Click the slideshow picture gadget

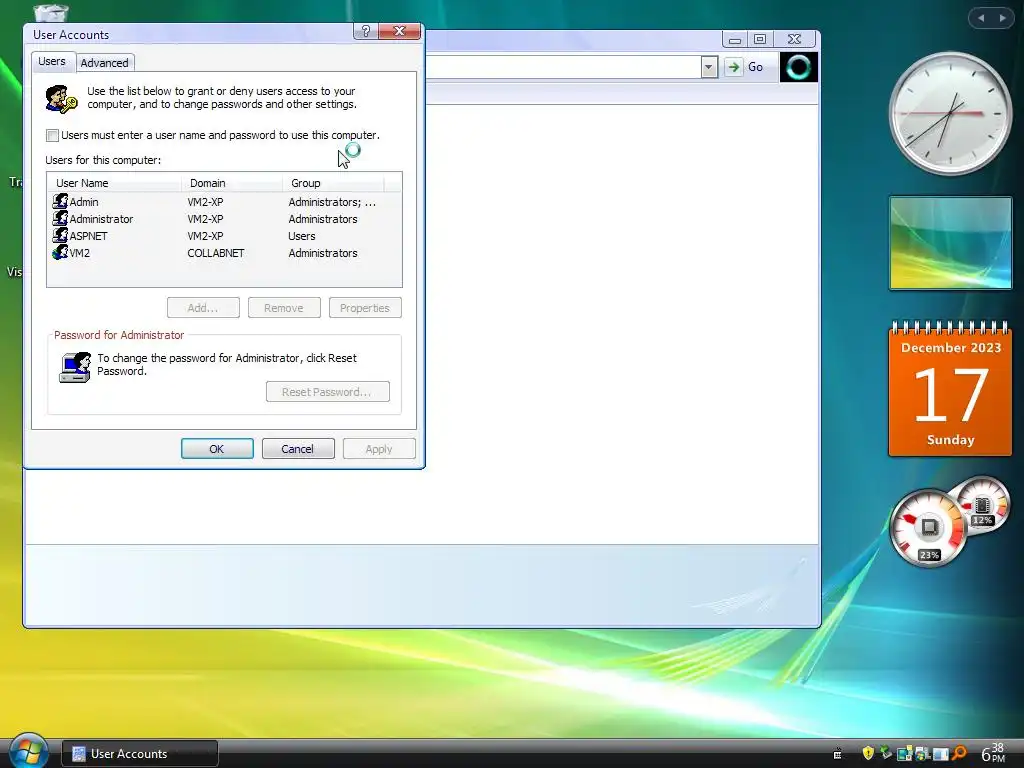tap(950, 243)
